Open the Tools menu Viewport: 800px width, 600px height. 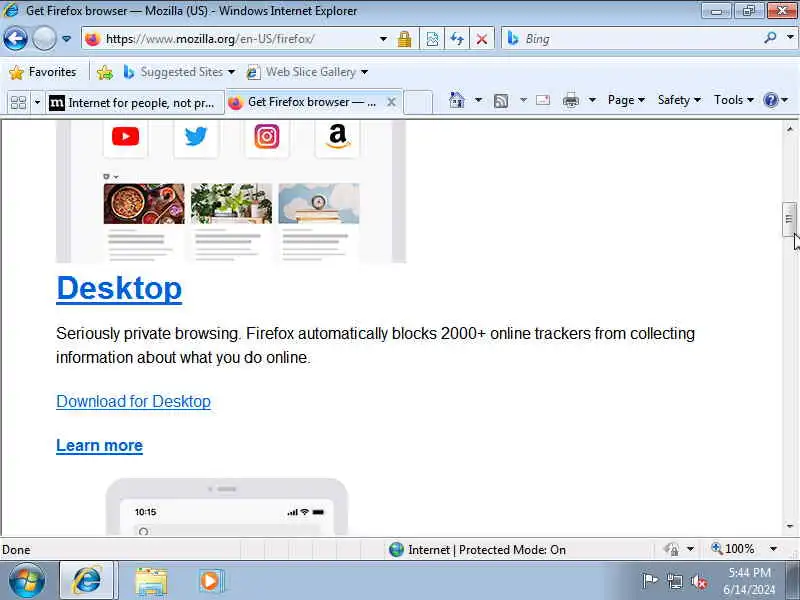pyautogui.click(x=733, y=100)
